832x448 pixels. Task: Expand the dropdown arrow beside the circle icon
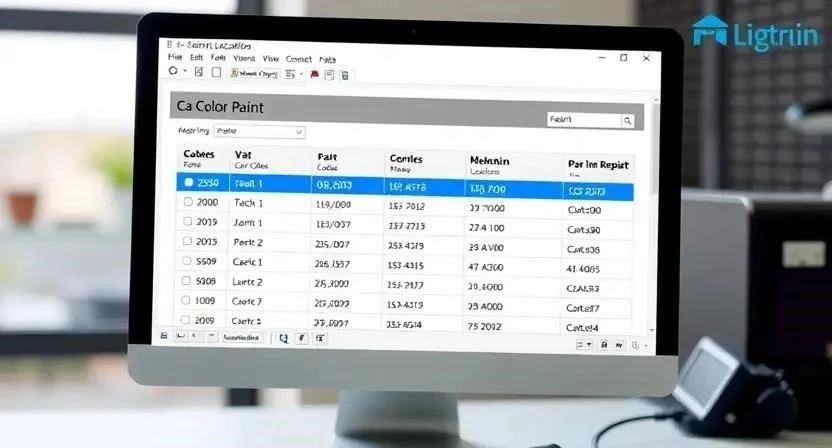185,73
